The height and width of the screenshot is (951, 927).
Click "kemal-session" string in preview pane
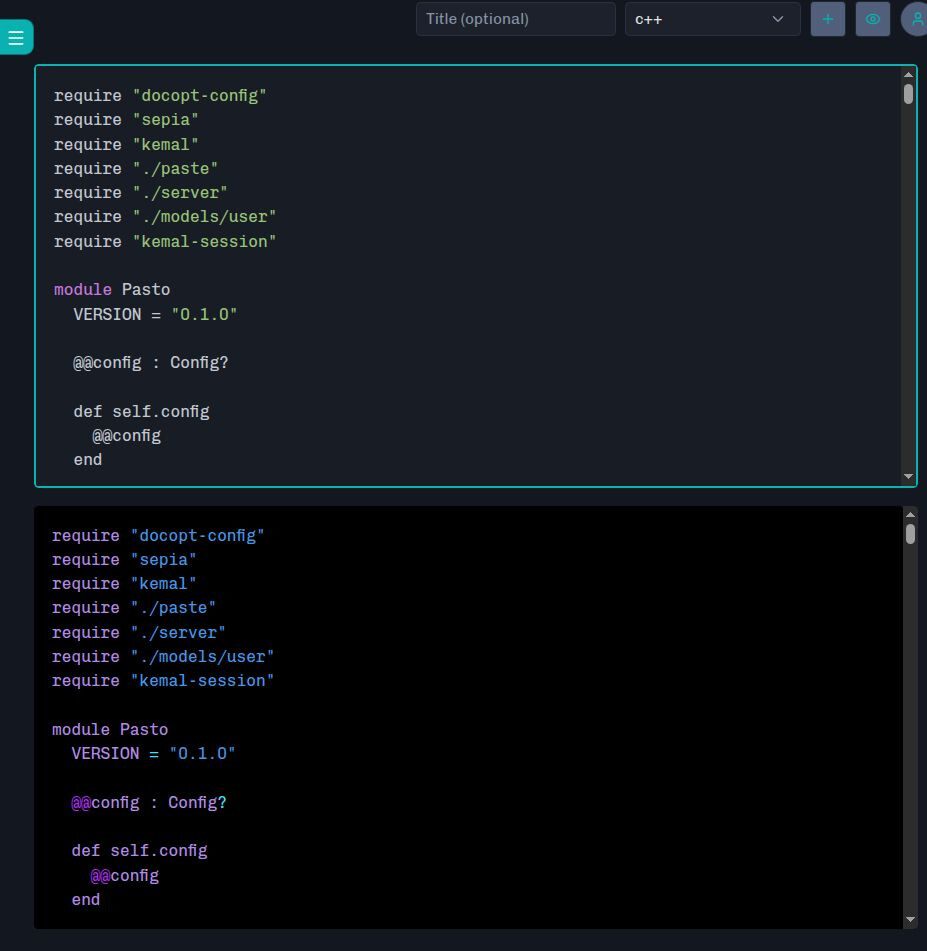tap(202, 681)
